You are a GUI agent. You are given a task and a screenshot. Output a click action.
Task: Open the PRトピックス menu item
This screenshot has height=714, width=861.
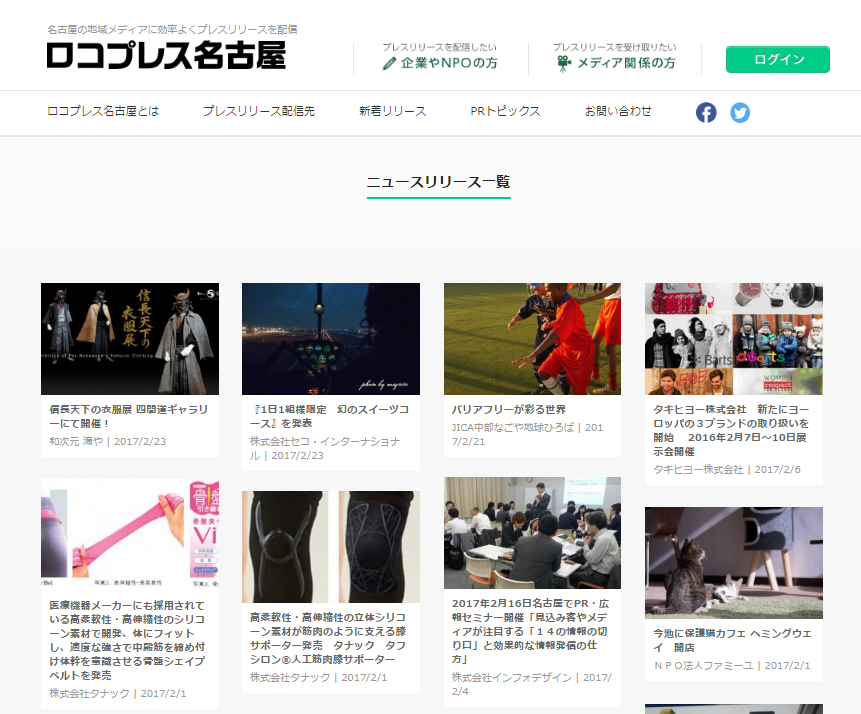pos(505,111)
